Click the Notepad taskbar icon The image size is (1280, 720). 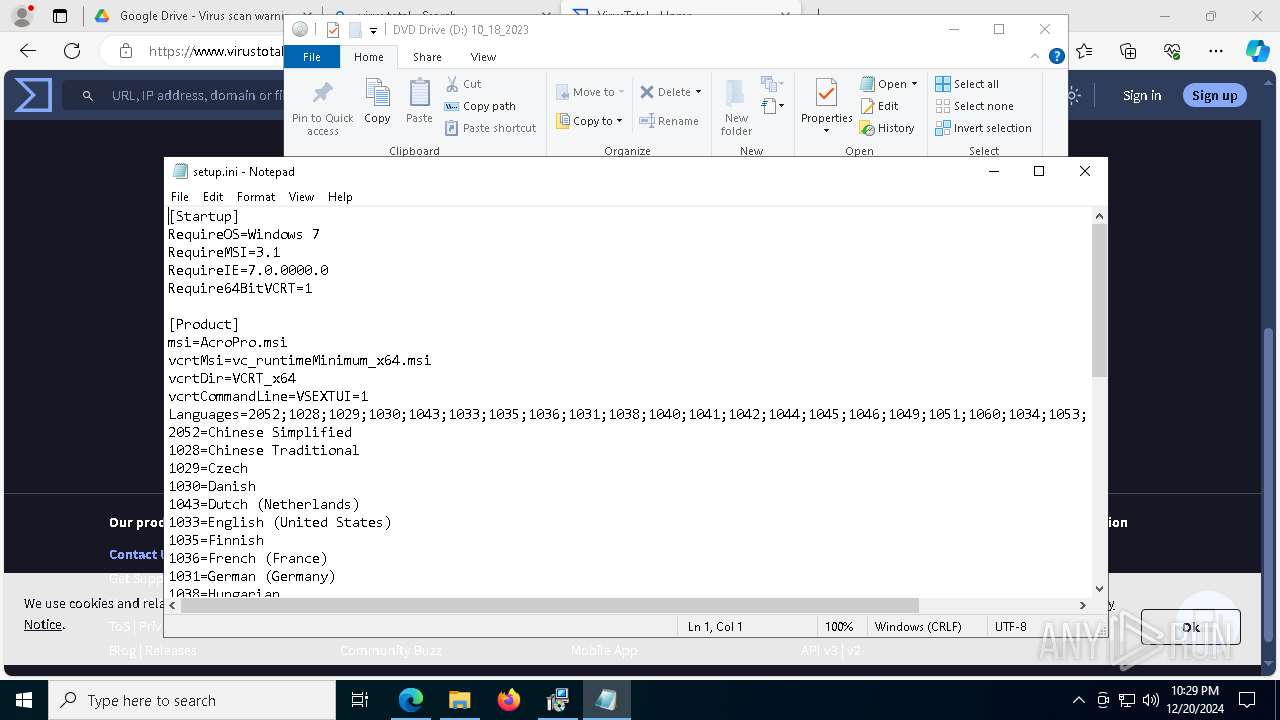pyautogui.click(x=606, y=700)
